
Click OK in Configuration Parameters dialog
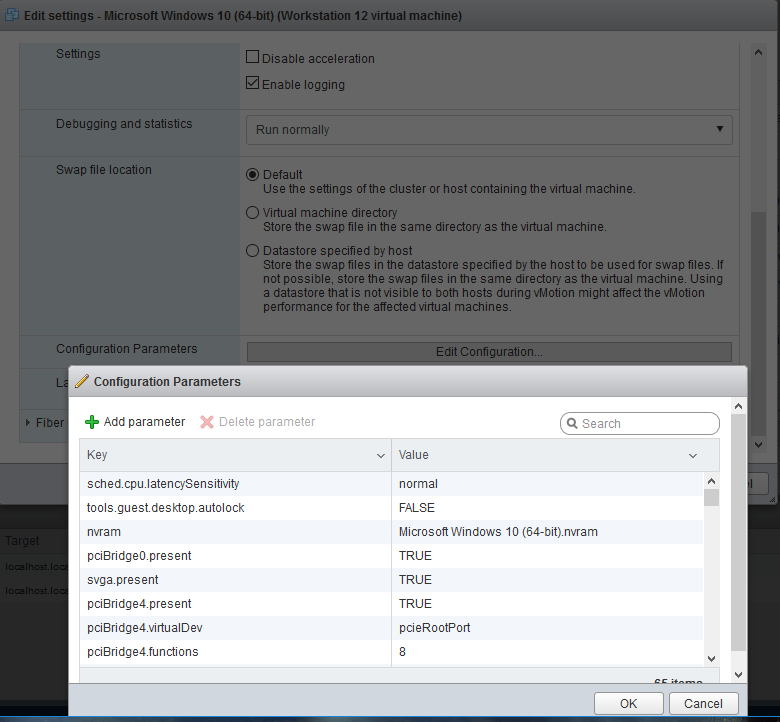628,703
